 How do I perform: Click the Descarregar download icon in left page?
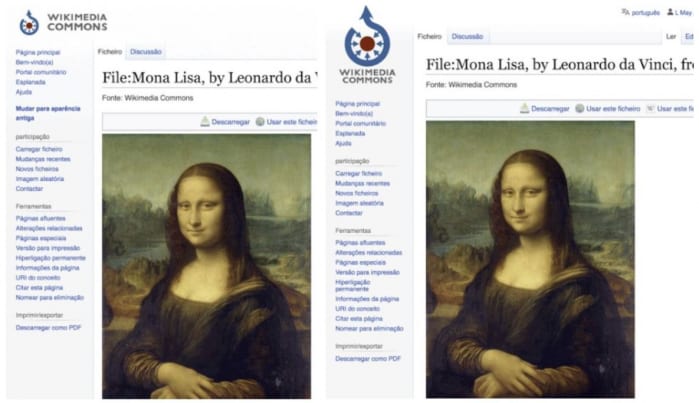pyautogui.click(x=205, y=122)
